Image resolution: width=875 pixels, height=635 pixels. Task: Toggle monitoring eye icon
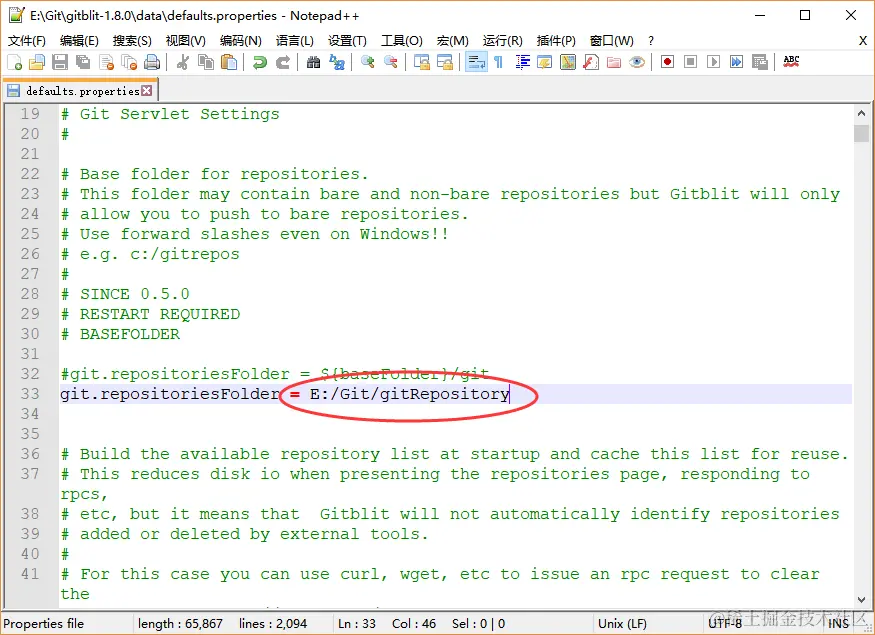click(637, 62)
